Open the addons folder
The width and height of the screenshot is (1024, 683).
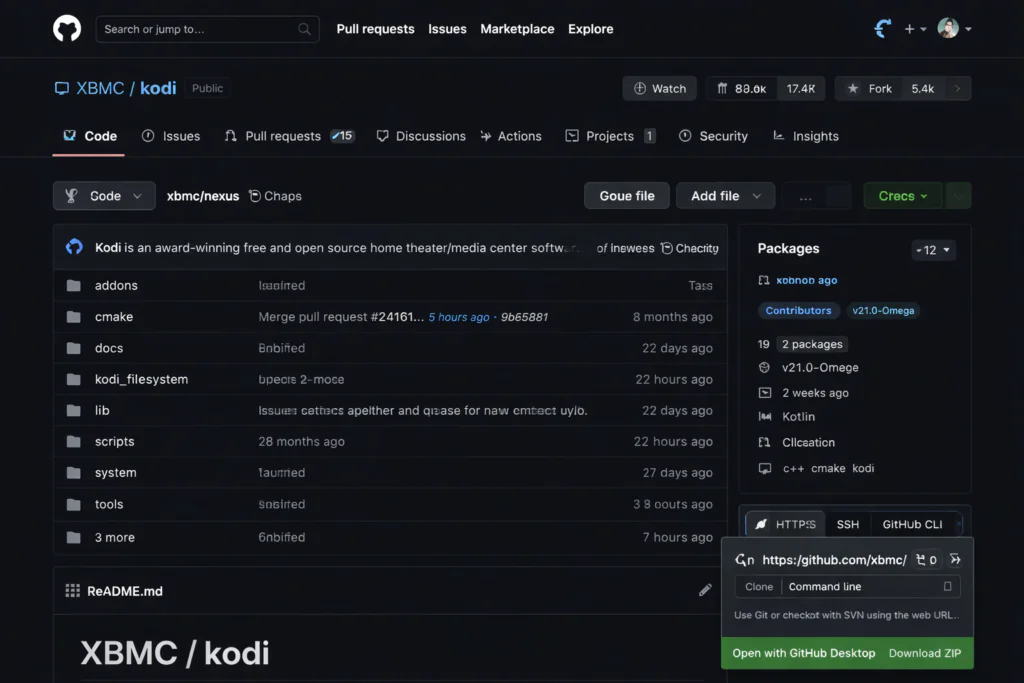(116, 285)
